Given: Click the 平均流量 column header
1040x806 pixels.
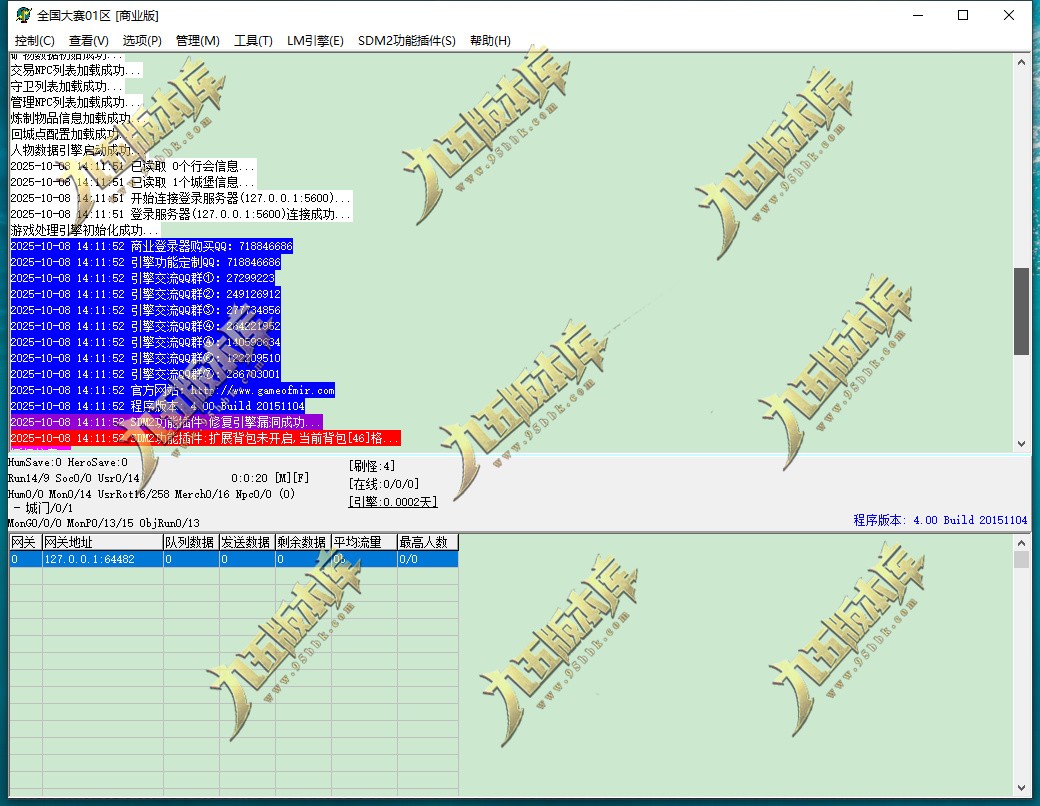Looking at the screenshot, I should click(364, 542).
